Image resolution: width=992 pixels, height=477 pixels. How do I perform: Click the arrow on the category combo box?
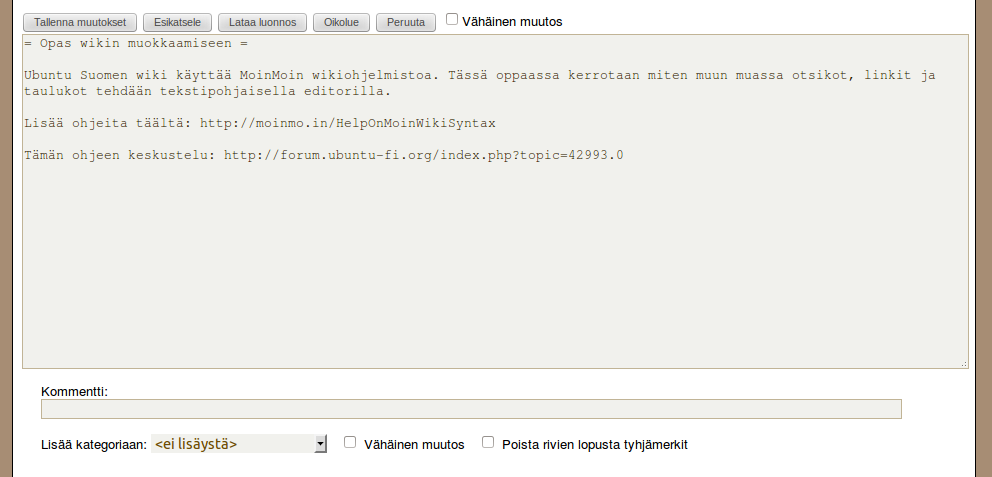321,444
